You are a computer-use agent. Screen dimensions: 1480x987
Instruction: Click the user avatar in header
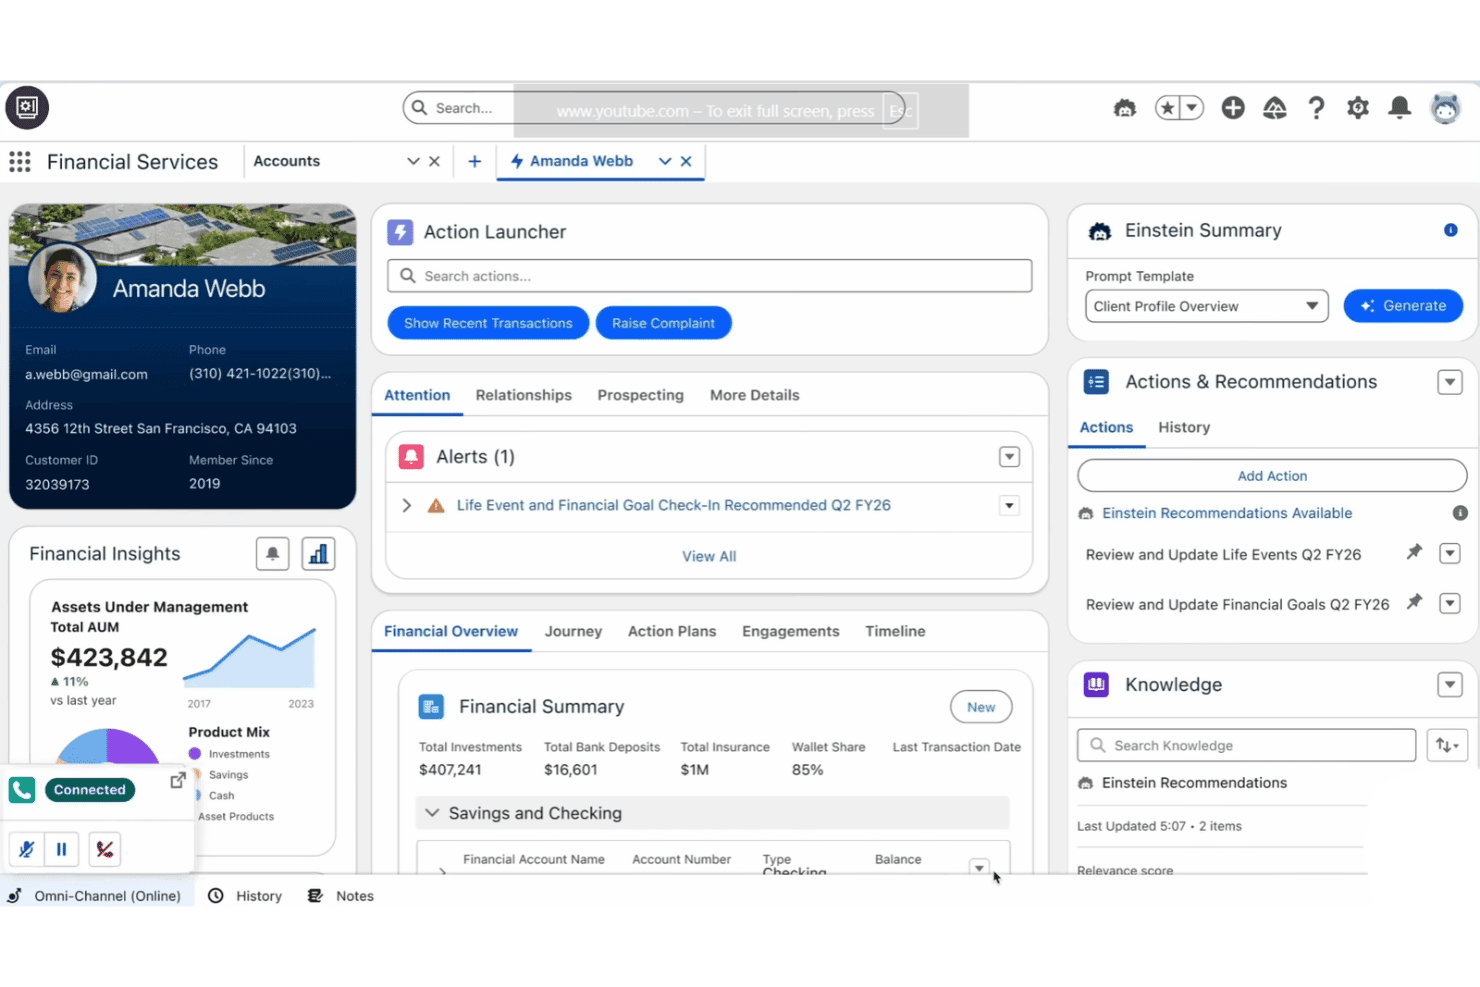(1445, 108)
